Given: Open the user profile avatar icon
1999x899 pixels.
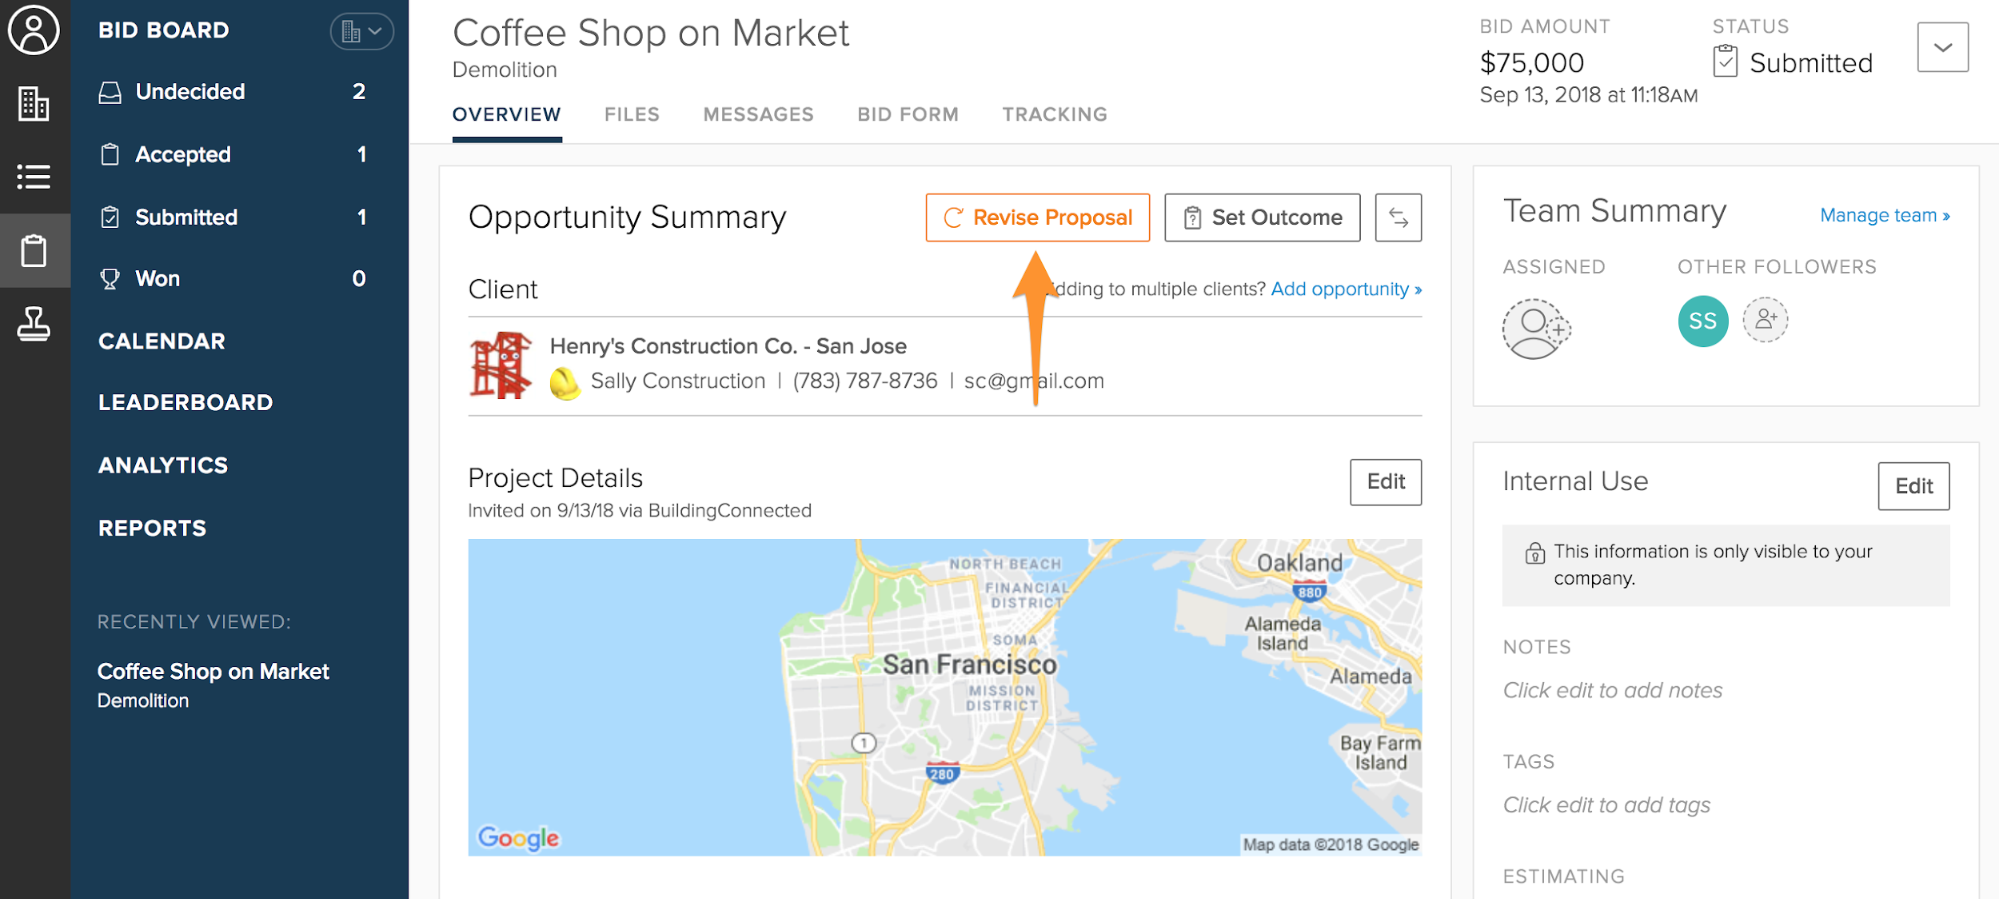Looking at the screenshot, I should pyautogui.click(x=34, y=30).
